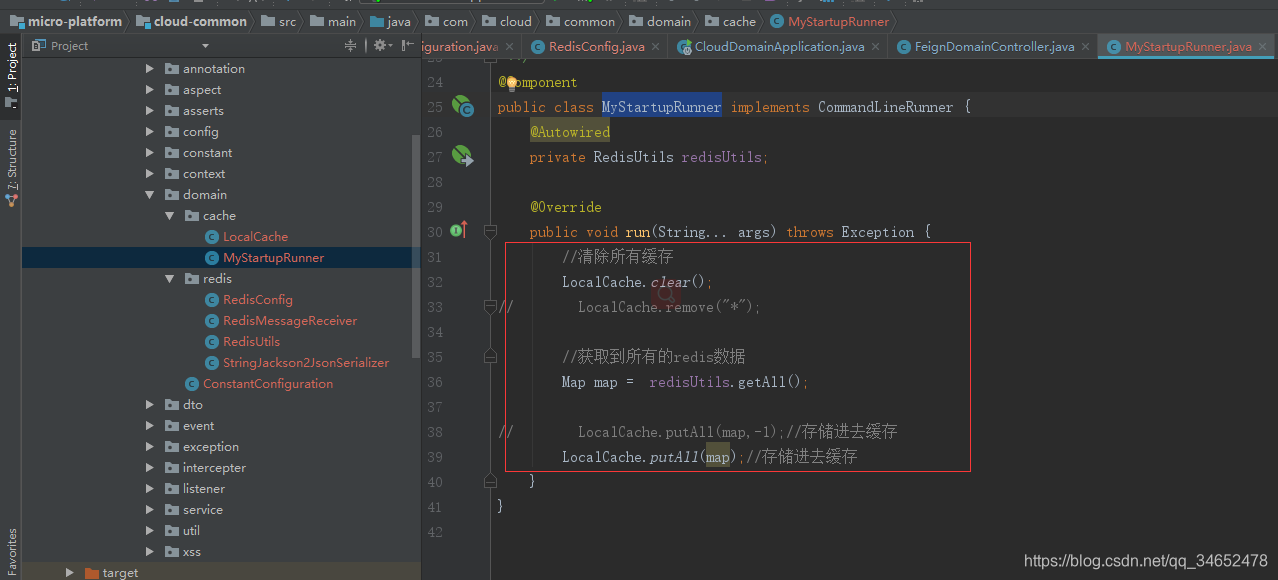This screenshot has width=1278, height=580.
Task: Toggle the 7: Structure tool window button
Action: tap(11, 167)
